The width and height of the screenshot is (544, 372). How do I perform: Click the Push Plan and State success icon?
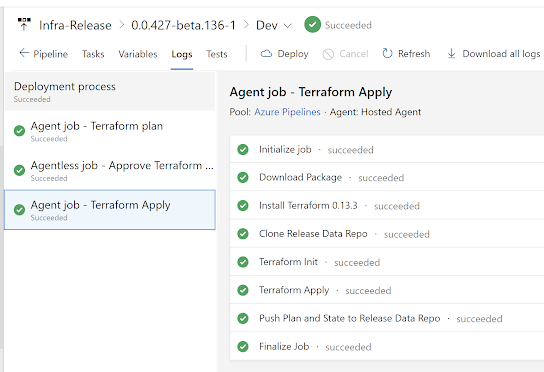[243, 318]
